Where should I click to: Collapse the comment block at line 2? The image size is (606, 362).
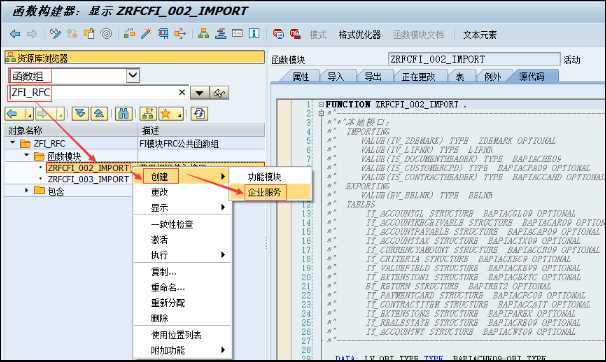pos(321,113)
